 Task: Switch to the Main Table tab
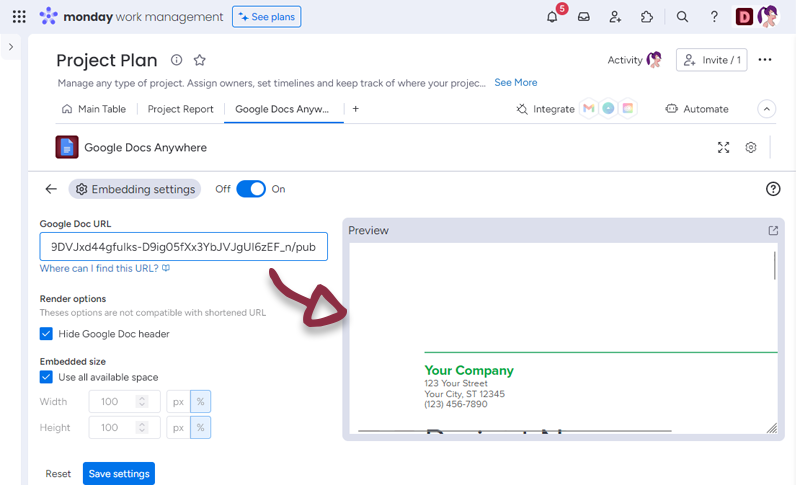click(x=94, y=109)
